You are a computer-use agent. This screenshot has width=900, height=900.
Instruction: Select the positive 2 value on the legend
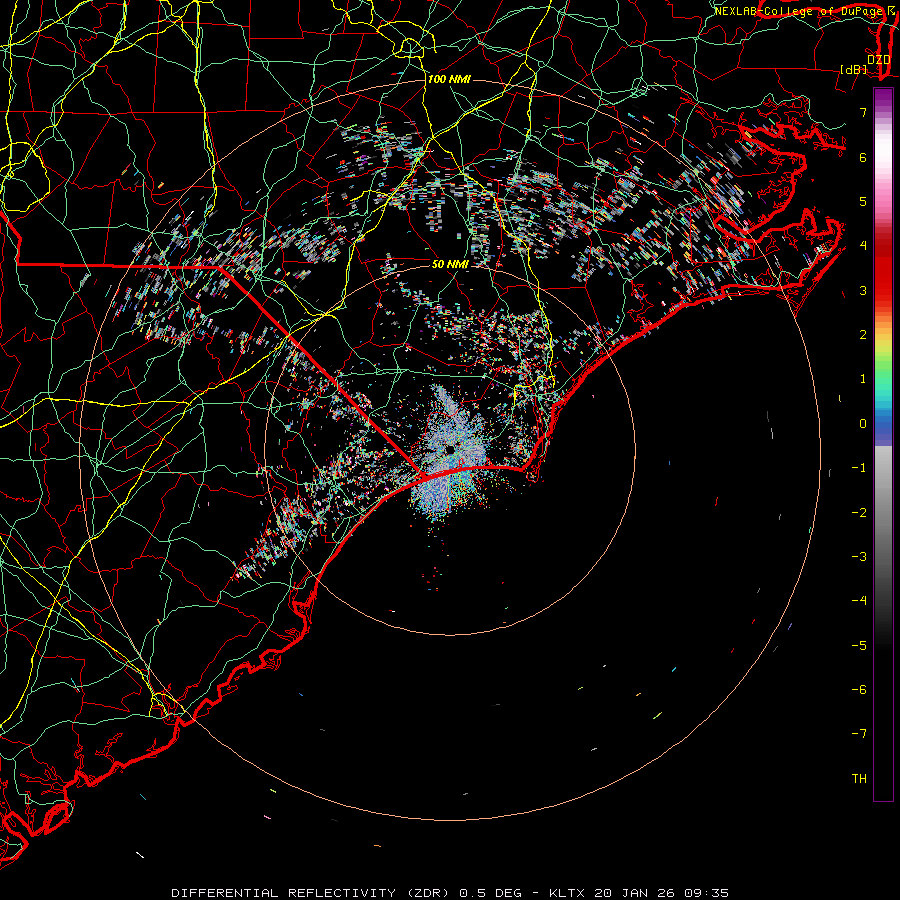point(863,335)
